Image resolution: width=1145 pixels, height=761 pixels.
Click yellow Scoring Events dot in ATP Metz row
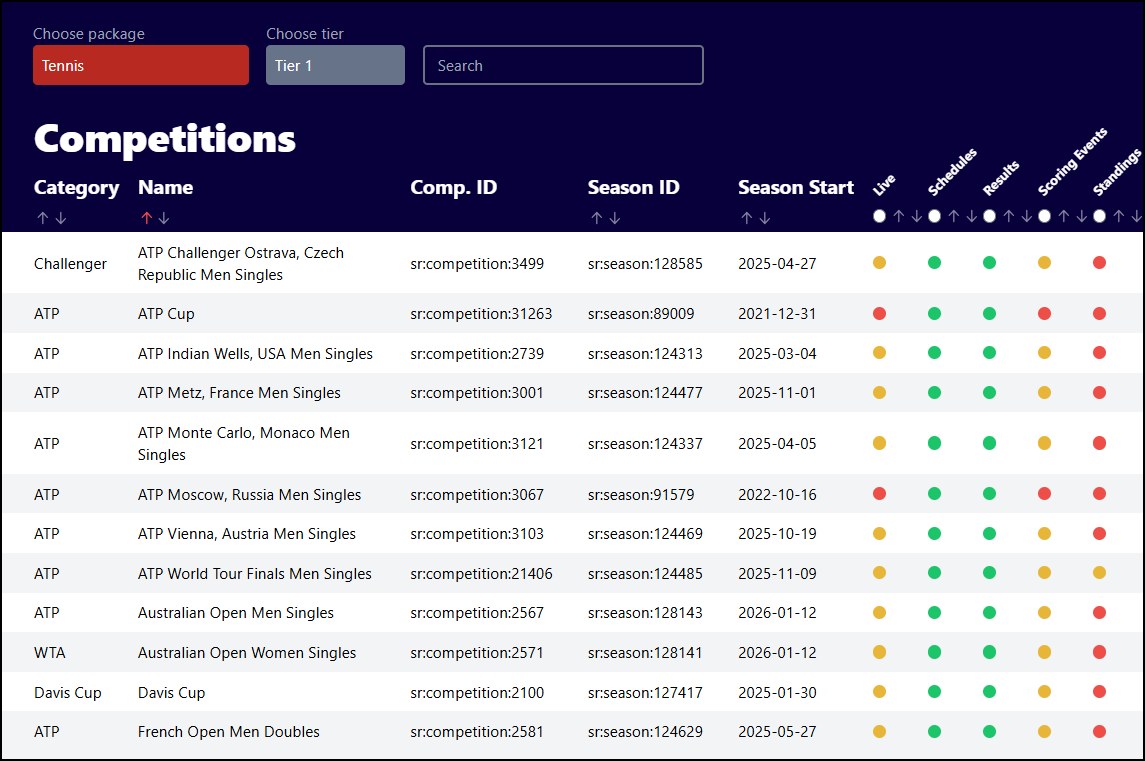point(1044,392)
